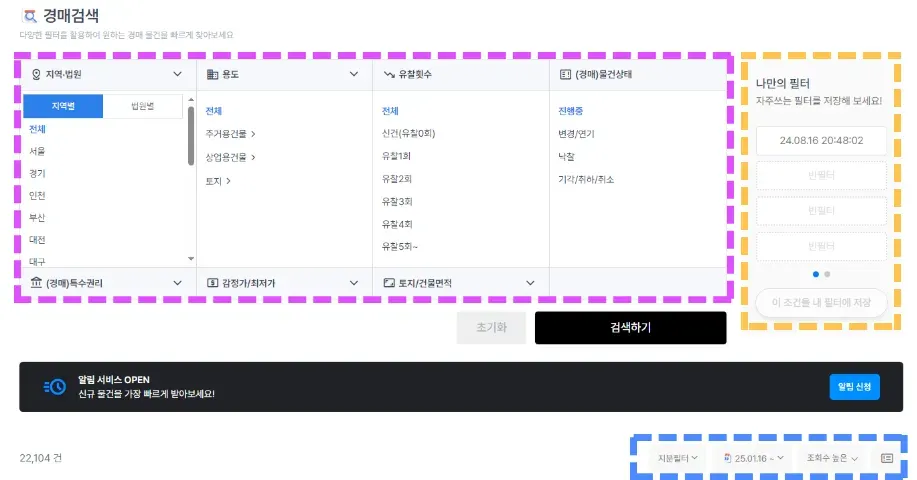
Task: Click the first empty 빈필터 slot
Action: pyautogui.click(x=821, y=175)
